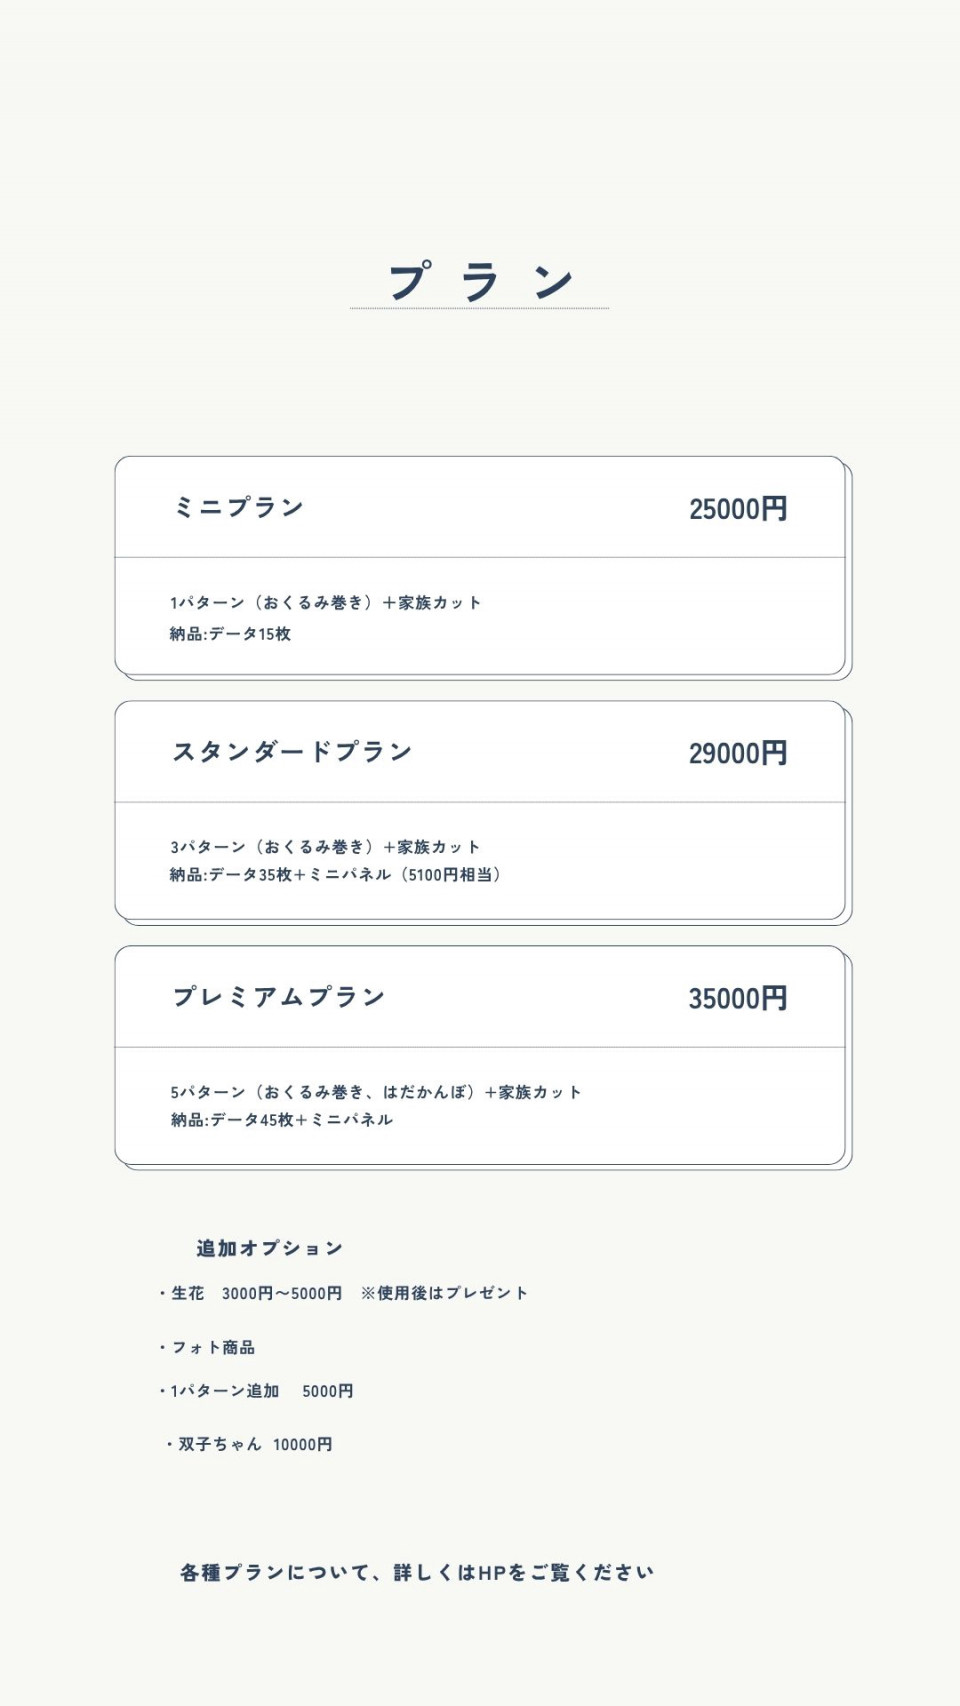Click the 追加オプション section heading
The image size is (960, 1706).
270,1248
